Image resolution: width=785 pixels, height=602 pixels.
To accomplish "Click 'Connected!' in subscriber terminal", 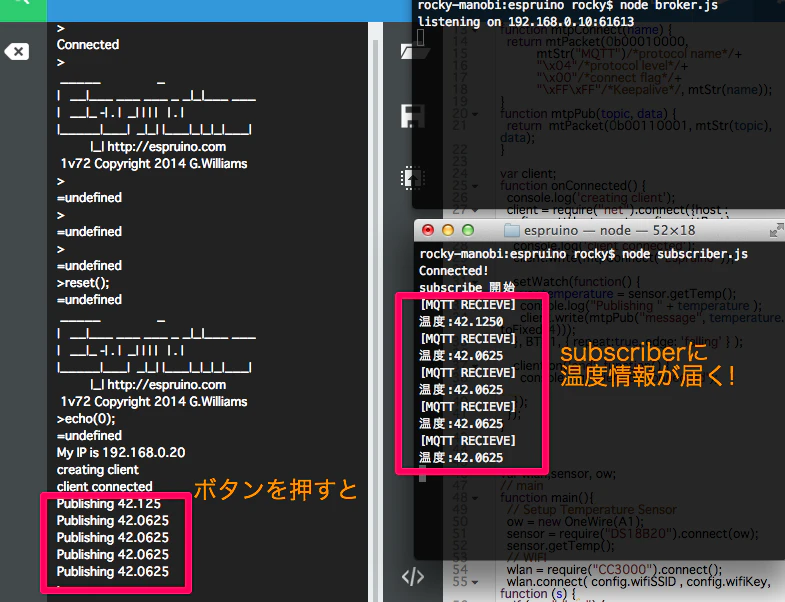I will coord(454,271).
